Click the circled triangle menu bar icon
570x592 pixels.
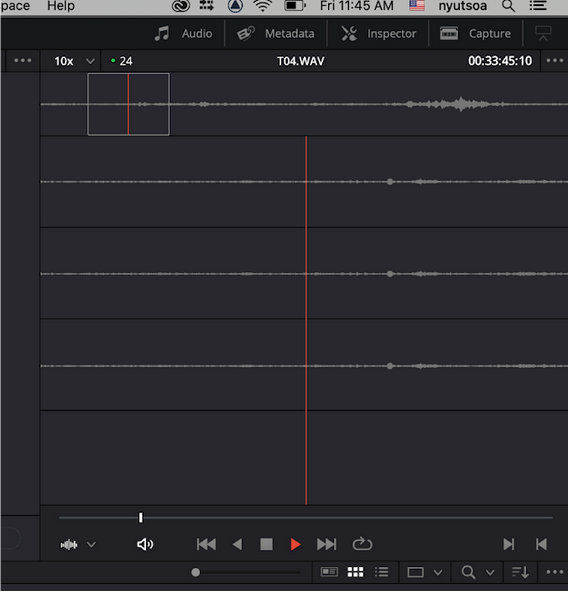pos(235,6)
